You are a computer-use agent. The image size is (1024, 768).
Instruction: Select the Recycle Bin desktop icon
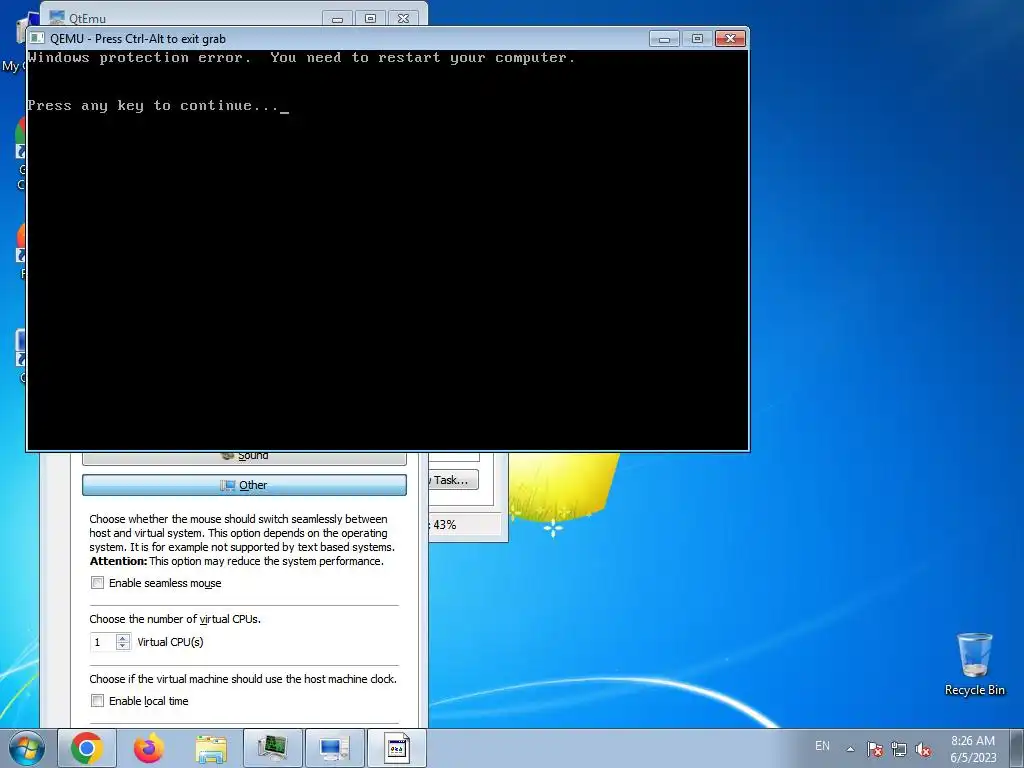974,664
